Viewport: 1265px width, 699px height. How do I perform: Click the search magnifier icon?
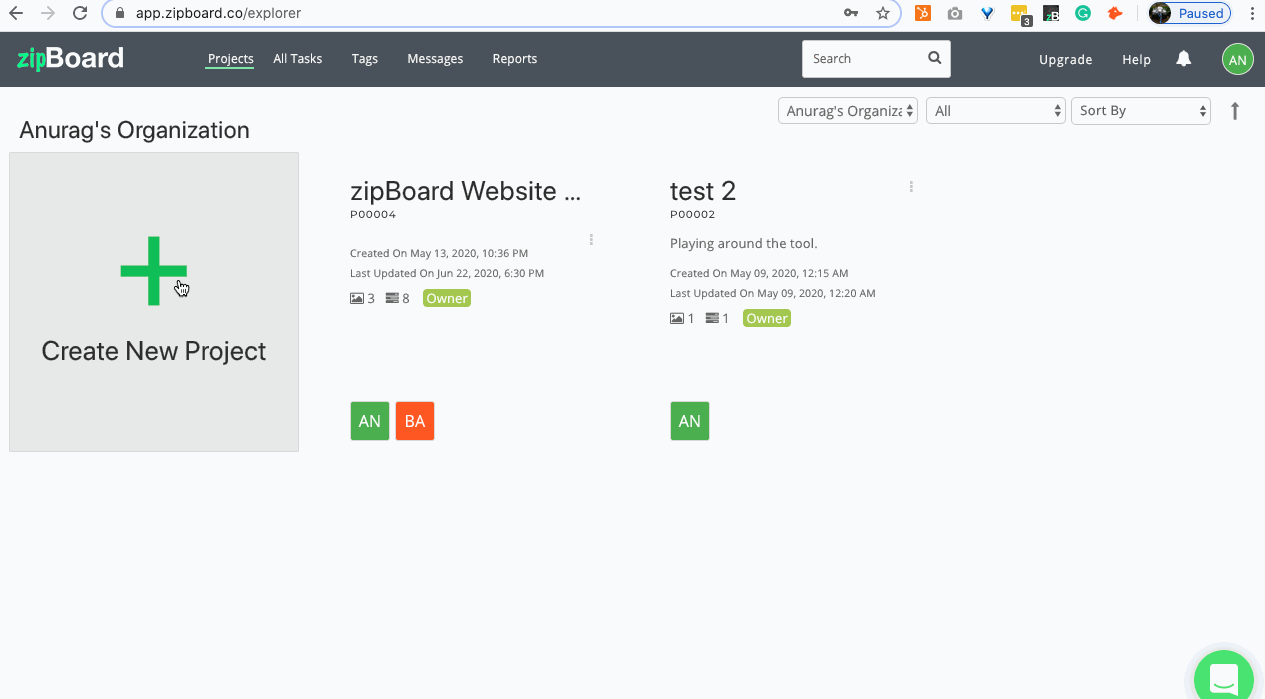[935, 58]
